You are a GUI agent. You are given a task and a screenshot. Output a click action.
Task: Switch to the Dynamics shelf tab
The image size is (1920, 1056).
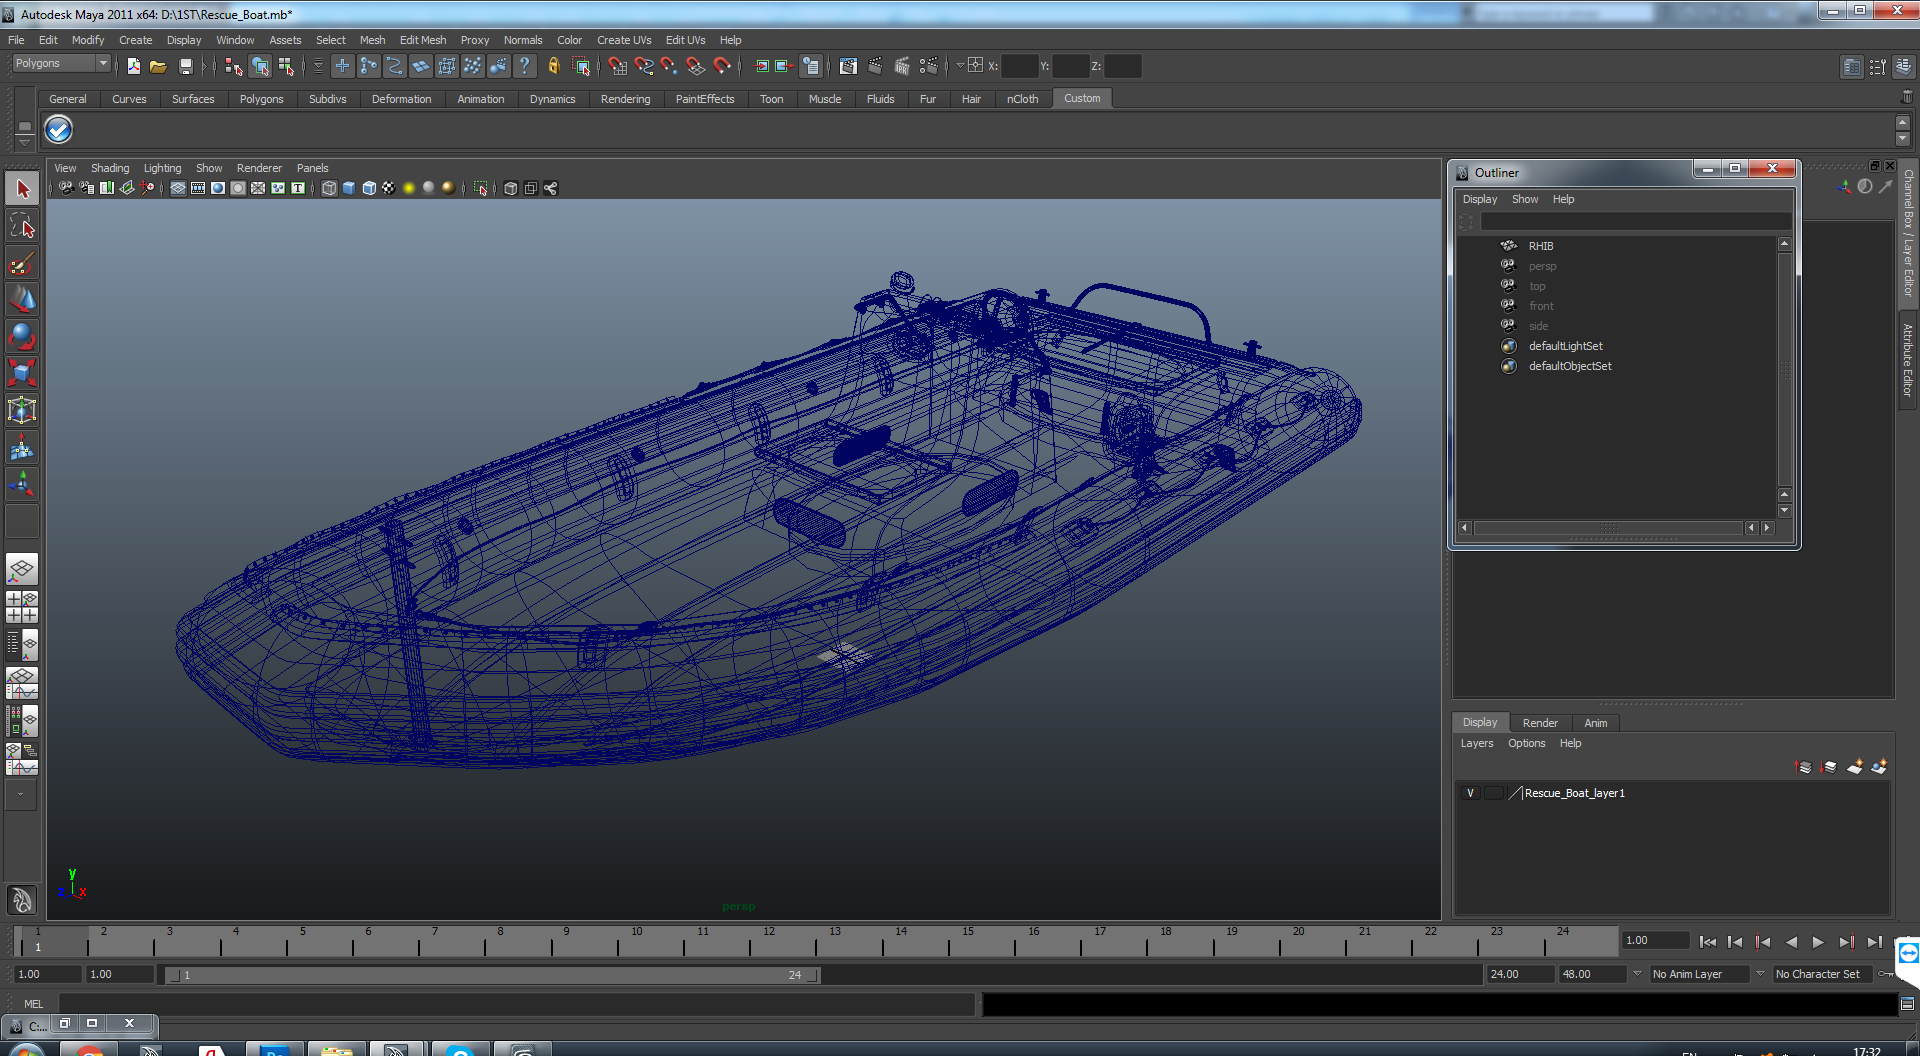tap(552, 99)
